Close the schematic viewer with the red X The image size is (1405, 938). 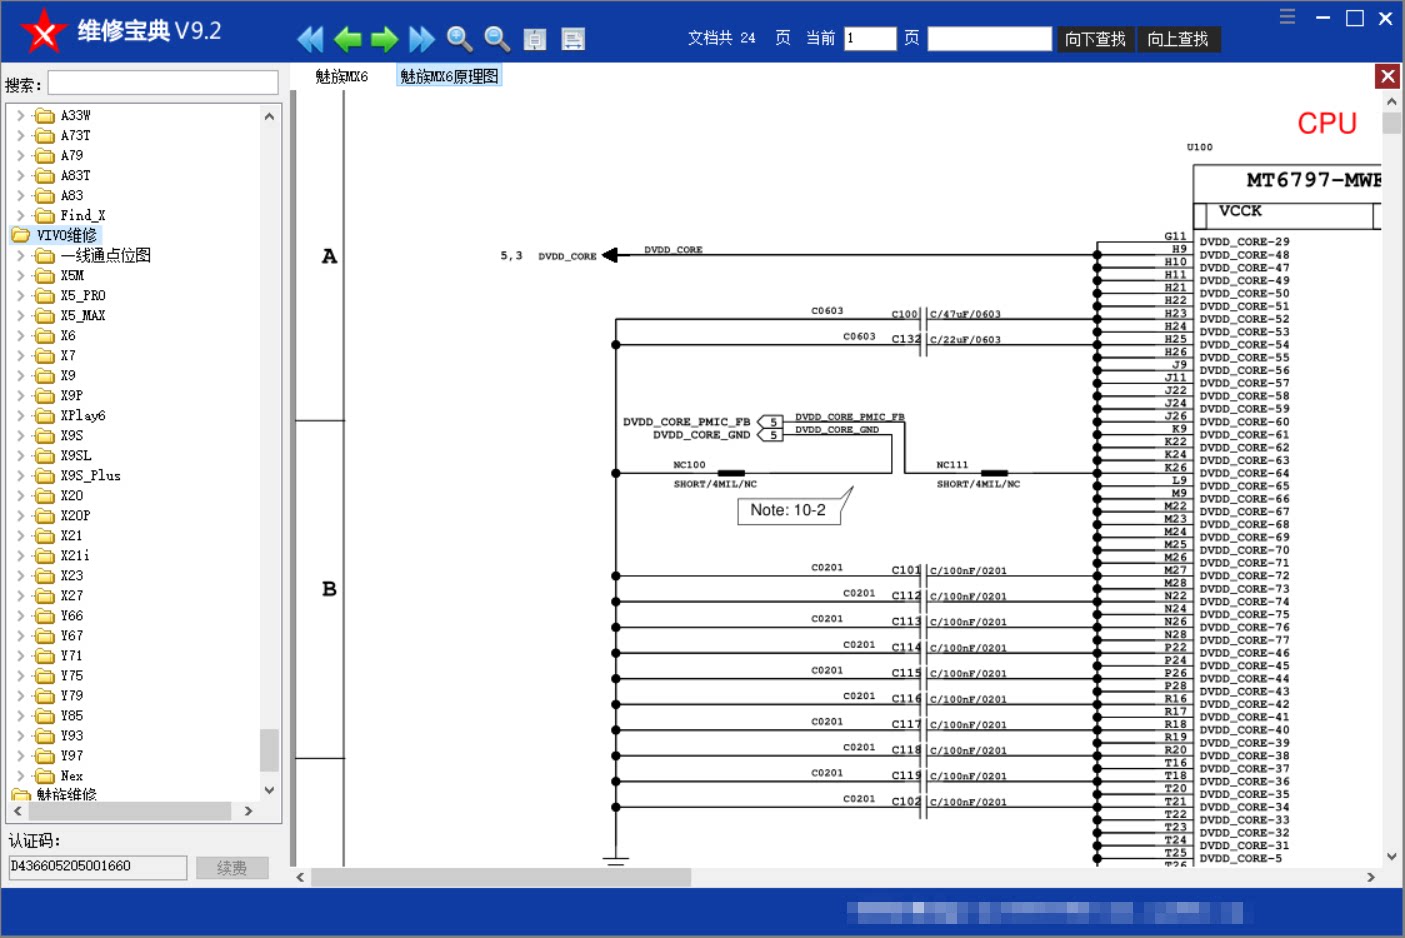coord(1388,76)
